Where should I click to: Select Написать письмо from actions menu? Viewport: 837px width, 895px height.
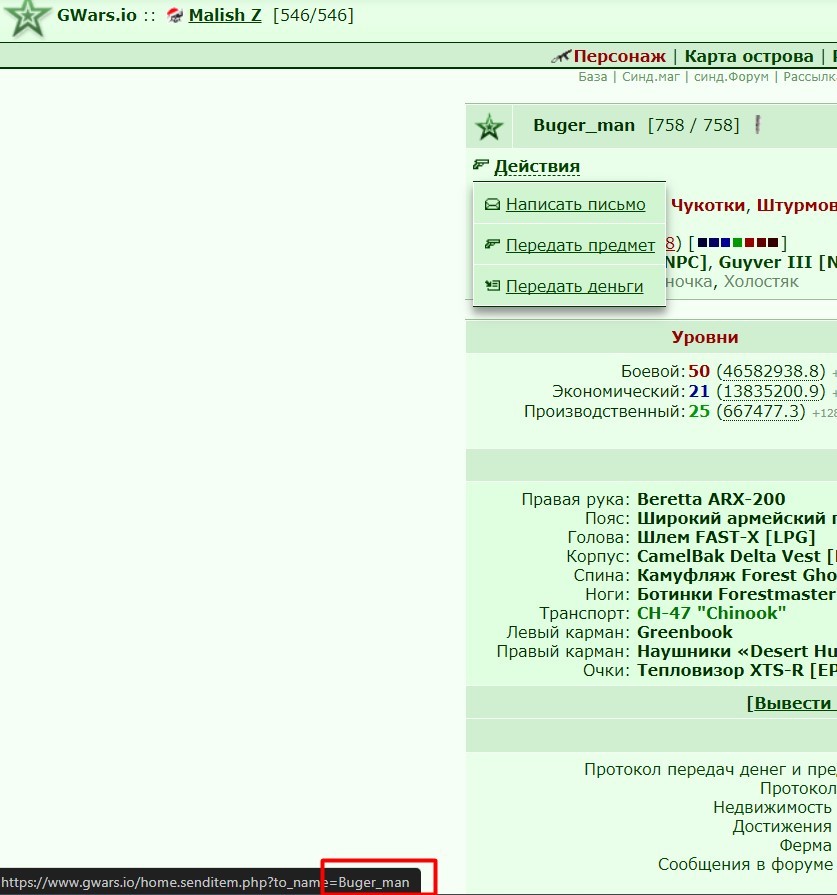click(x=576, y=204)
